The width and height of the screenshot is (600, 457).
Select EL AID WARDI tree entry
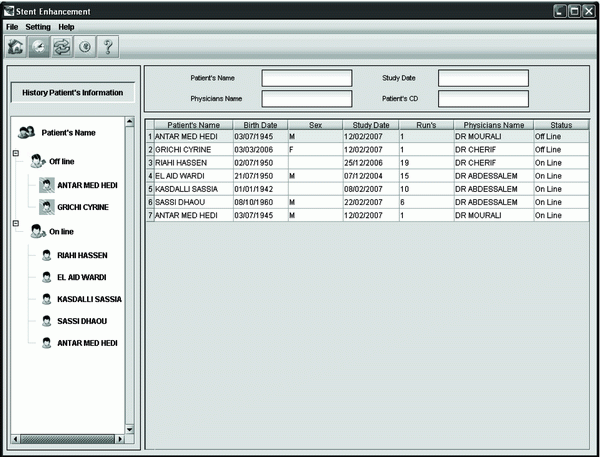[82, 277]
